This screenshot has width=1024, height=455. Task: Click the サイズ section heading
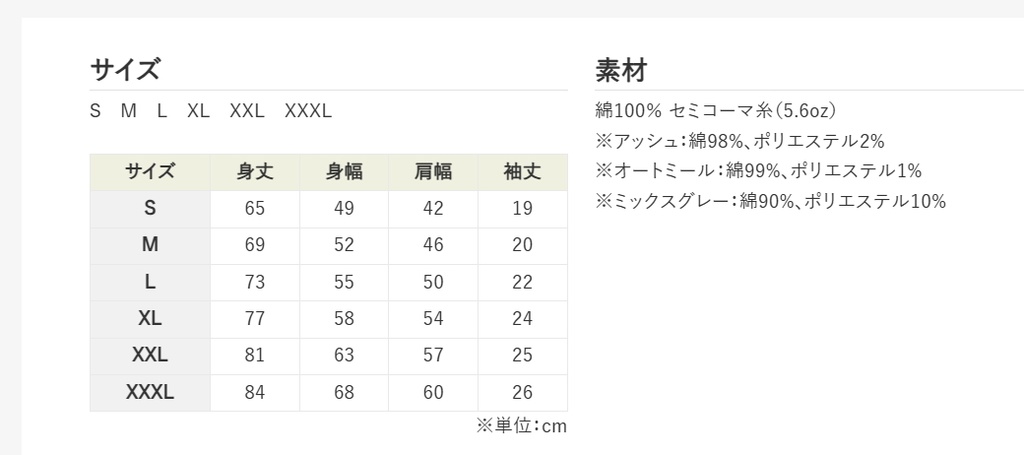click(125, 70)
